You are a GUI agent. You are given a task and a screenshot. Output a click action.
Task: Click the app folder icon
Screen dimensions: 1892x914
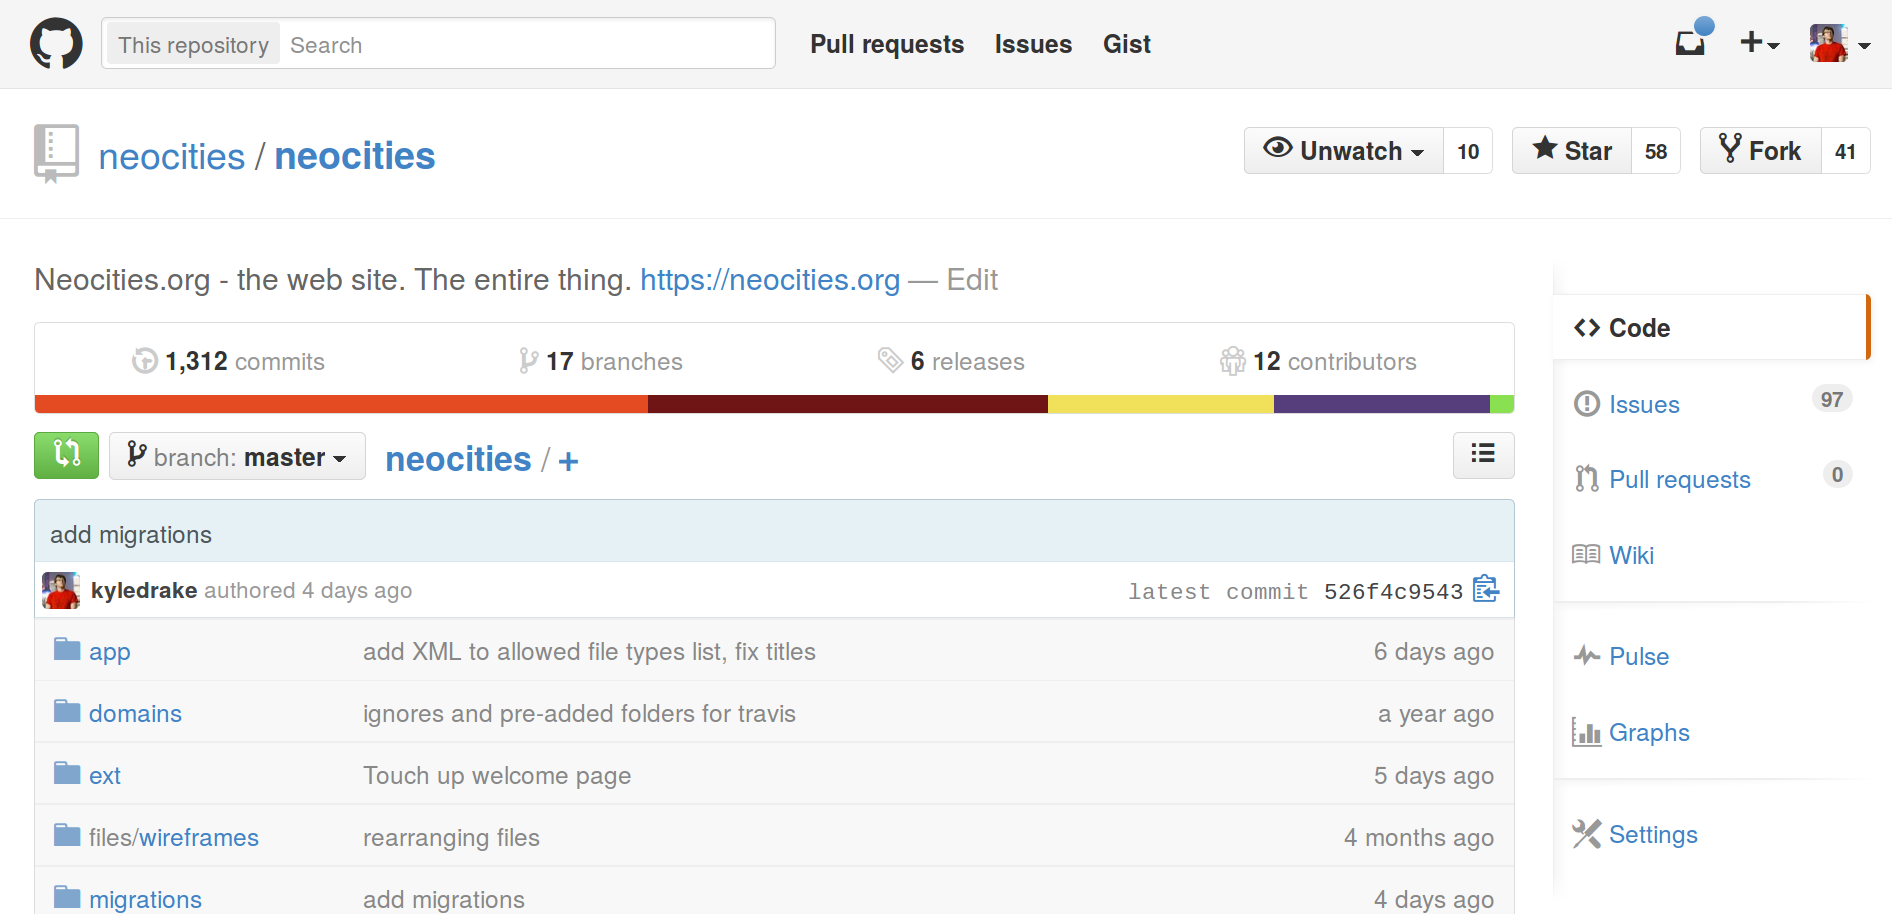click(x=67, y=650)
